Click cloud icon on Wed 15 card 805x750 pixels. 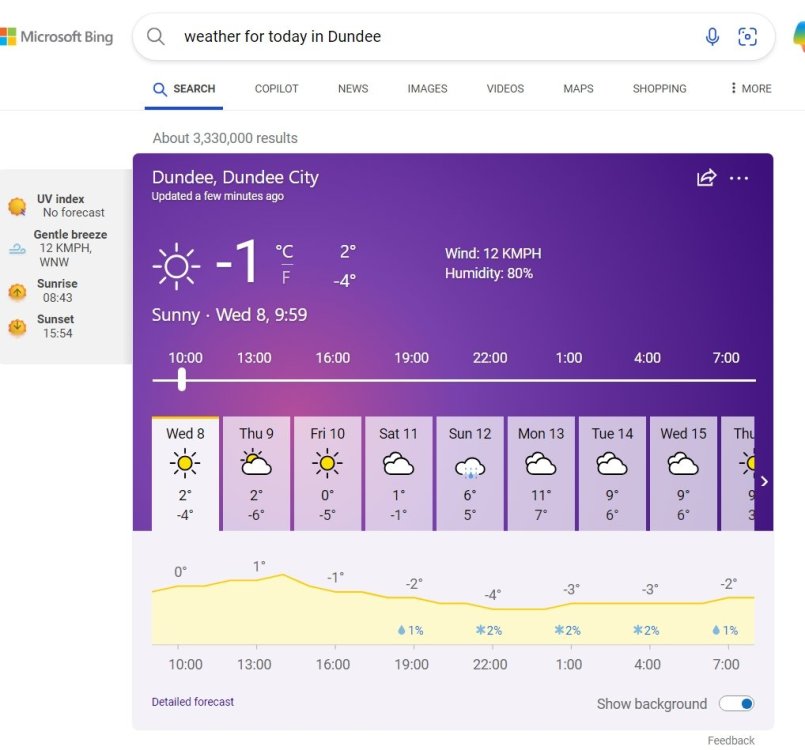pyautogui.click(x=683, y=464)
